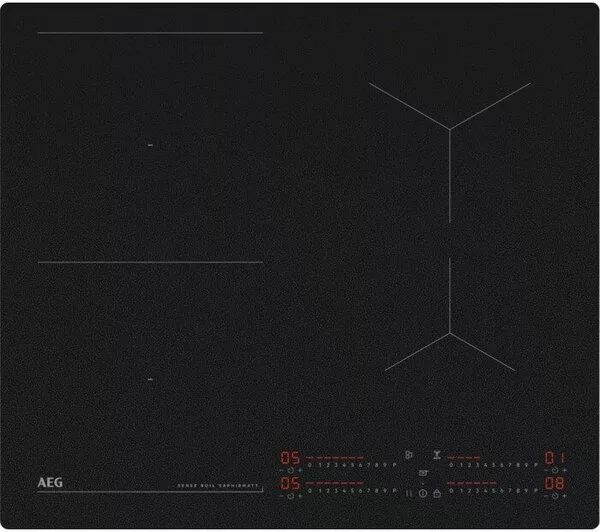This screenshot has height=532, width=600.
Task: Tap timer clock icon under the 01 display
Action: 555,470
